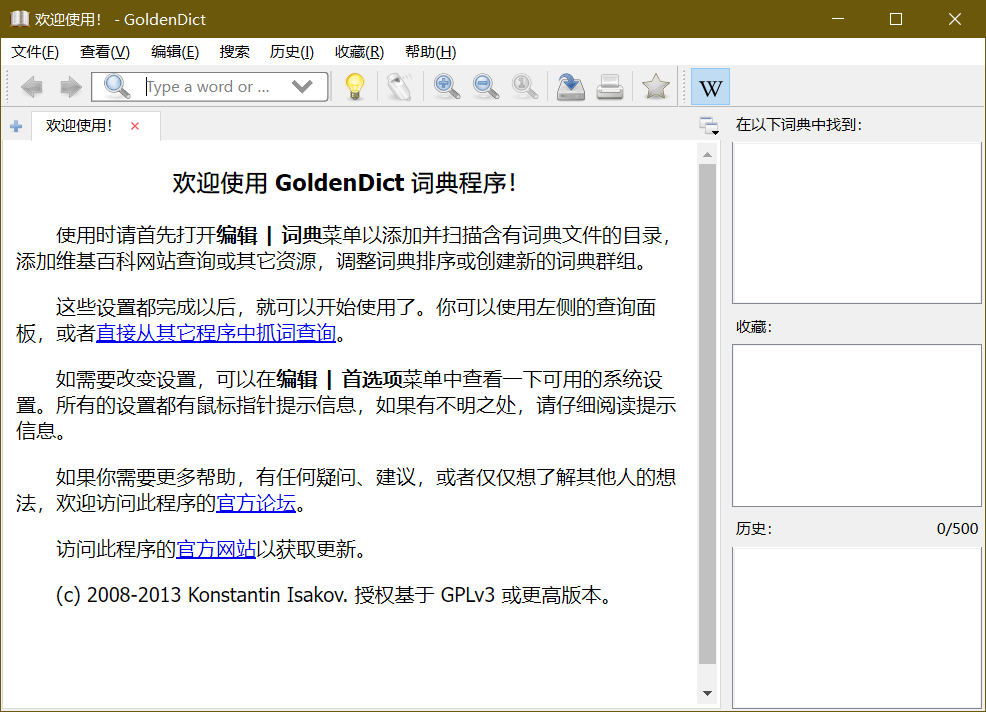
Task: Click the back navigation arrow icon
Action: tap(31, 86)
